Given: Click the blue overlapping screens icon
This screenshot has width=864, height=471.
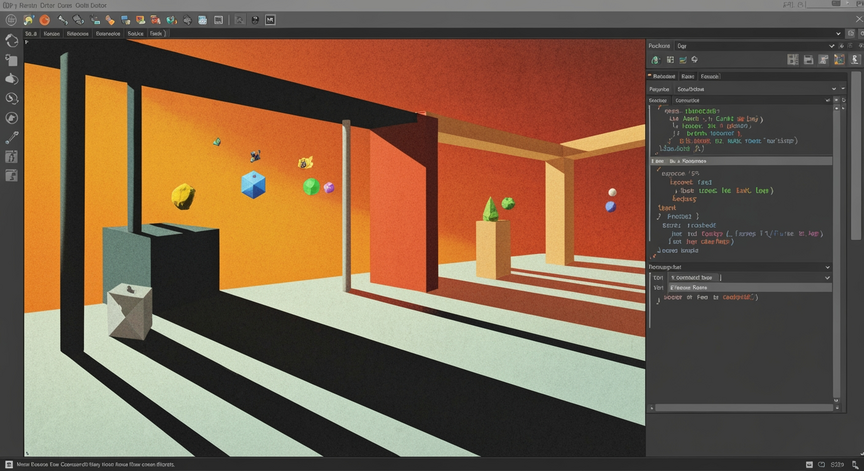Looking at the screenshot, I should click(x=126, y=20).
